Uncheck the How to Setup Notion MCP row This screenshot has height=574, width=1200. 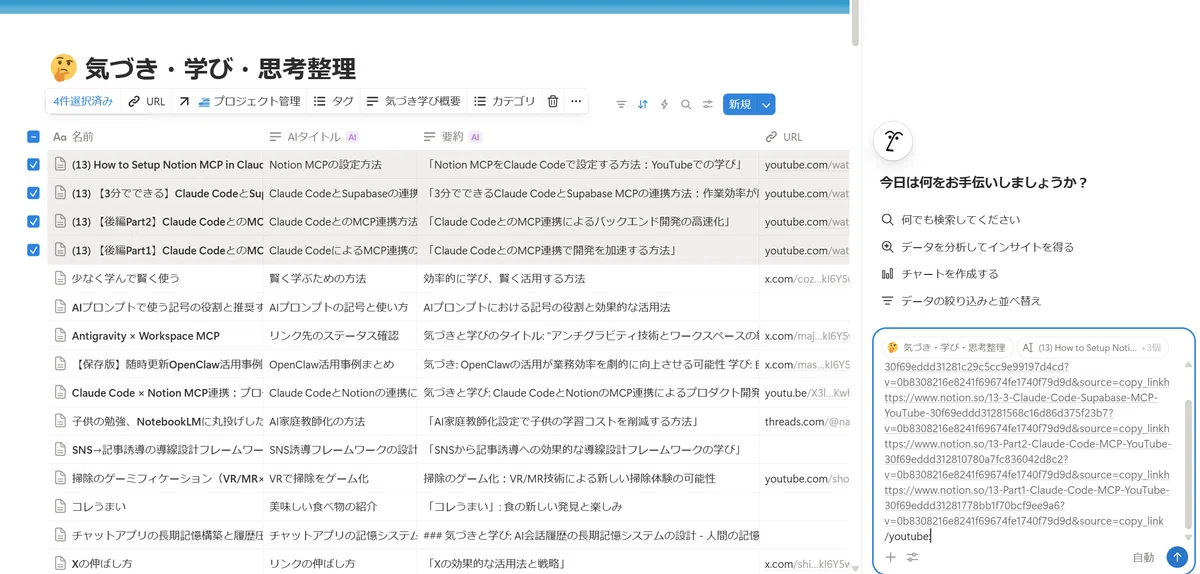33,164
